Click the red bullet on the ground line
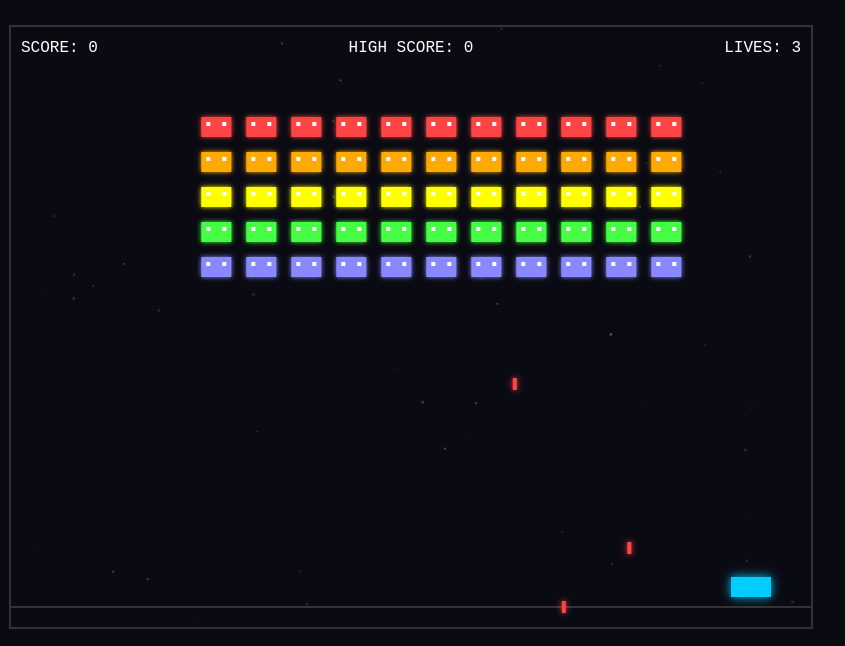 click(x=564, y=607)
